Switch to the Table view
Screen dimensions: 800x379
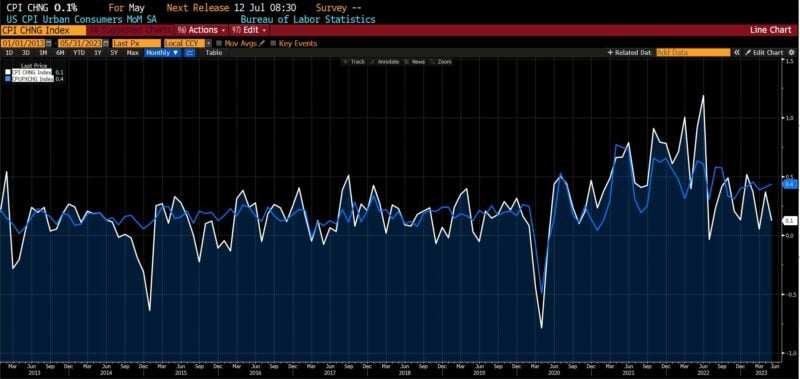[x=214, y=53]
